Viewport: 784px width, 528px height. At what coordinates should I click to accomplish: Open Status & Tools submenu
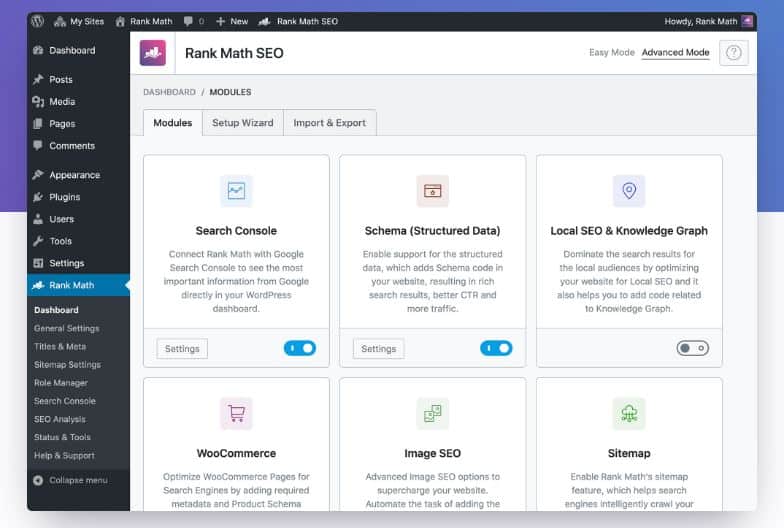[62, 437]
